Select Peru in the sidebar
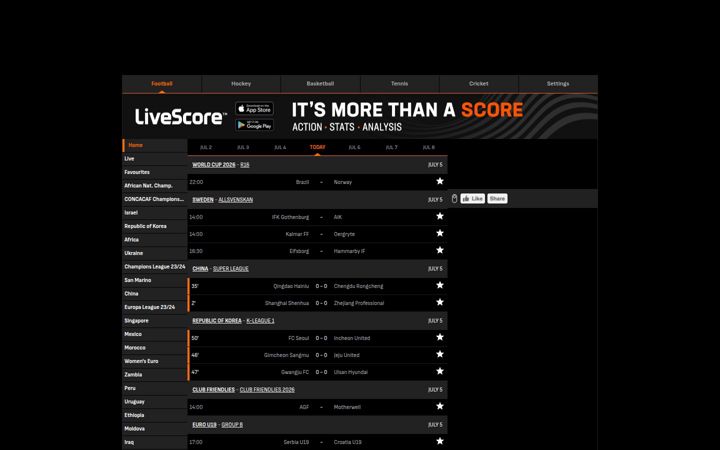Image resolution: width=720 pixels, height=450 pixels. pyautogui.click(x=155, y=388)
